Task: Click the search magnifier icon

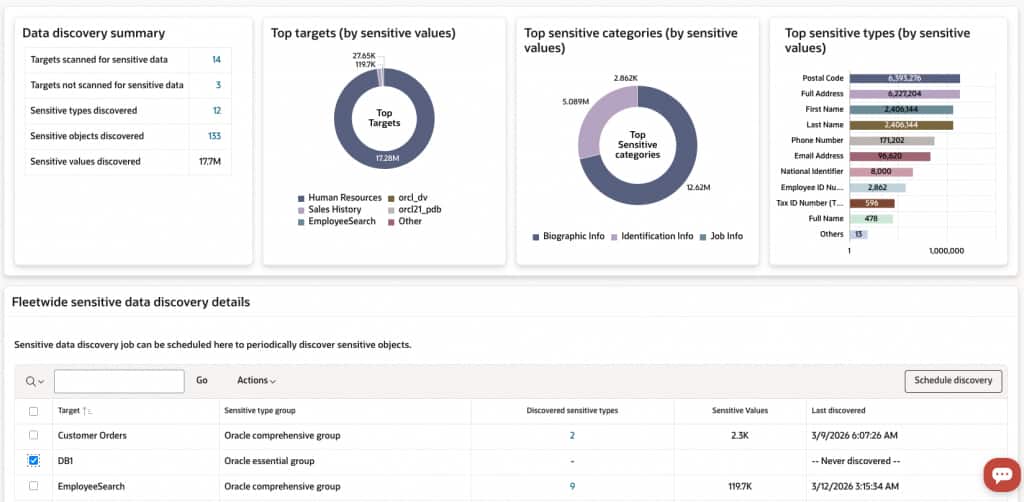Action: coord(31,381)
